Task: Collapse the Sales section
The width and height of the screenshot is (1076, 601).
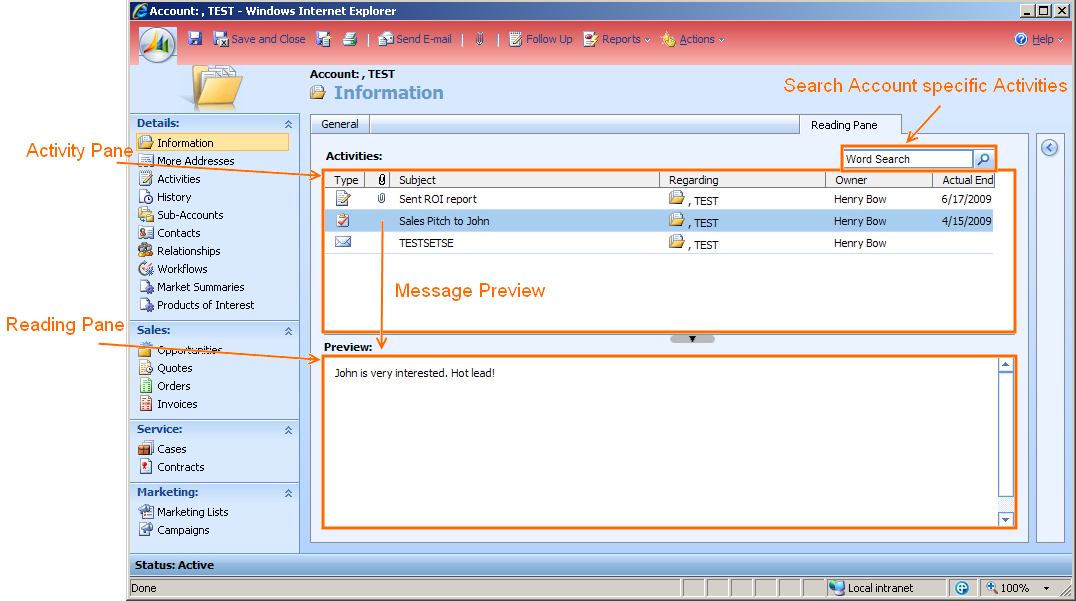Action: [x=288, y=331]
